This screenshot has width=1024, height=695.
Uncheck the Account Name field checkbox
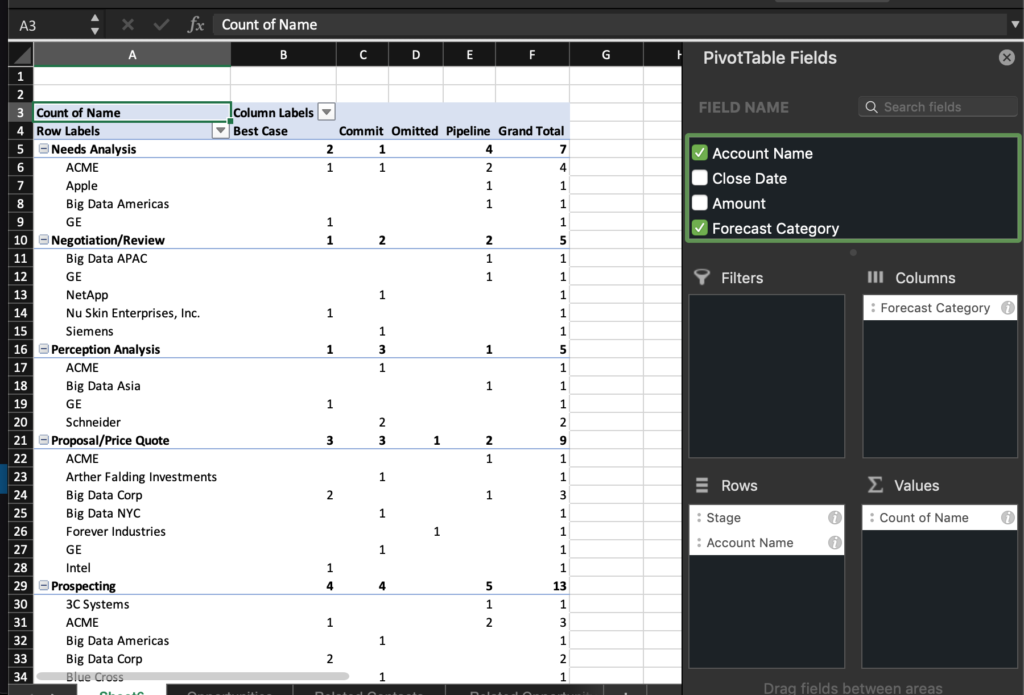[x=699, y=153]
